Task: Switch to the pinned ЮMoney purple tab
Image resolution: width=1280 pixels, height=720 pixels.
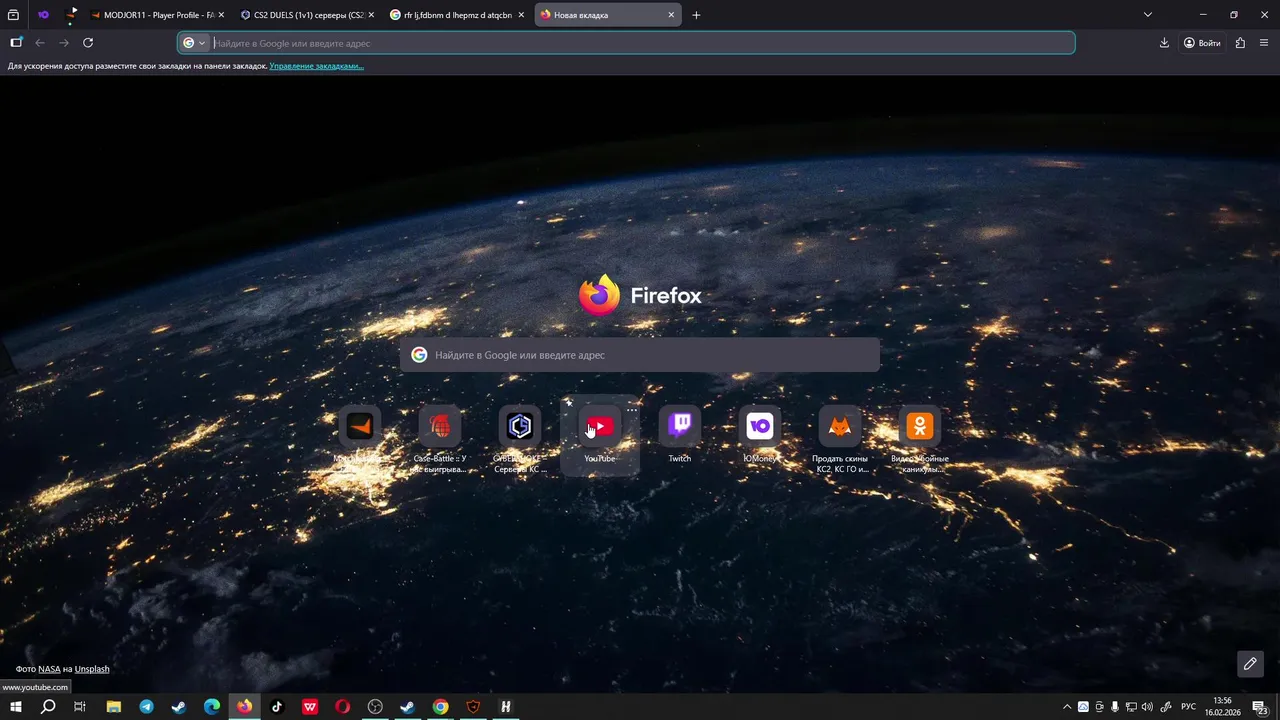Action: [43, 15]
